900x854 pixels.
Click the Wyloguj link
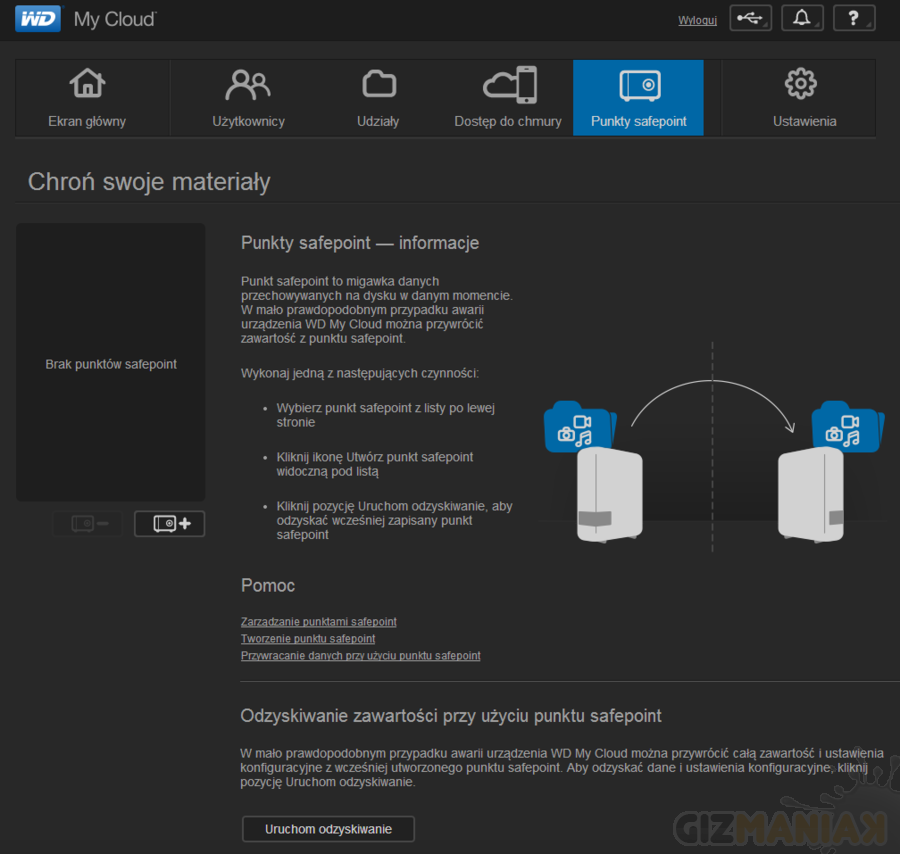pos(697,20)
